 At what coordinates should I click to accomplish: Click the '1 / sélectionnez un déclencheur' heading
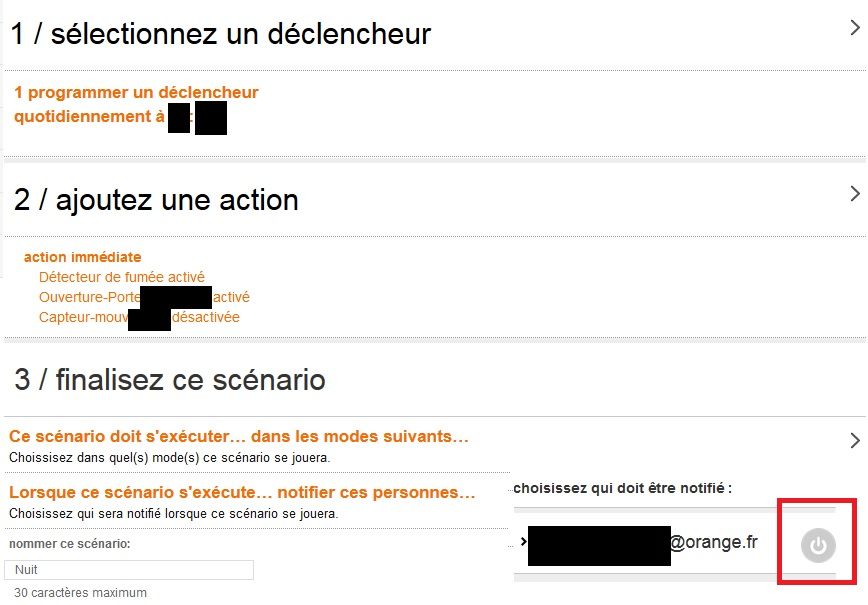click(x=221, y=34)
